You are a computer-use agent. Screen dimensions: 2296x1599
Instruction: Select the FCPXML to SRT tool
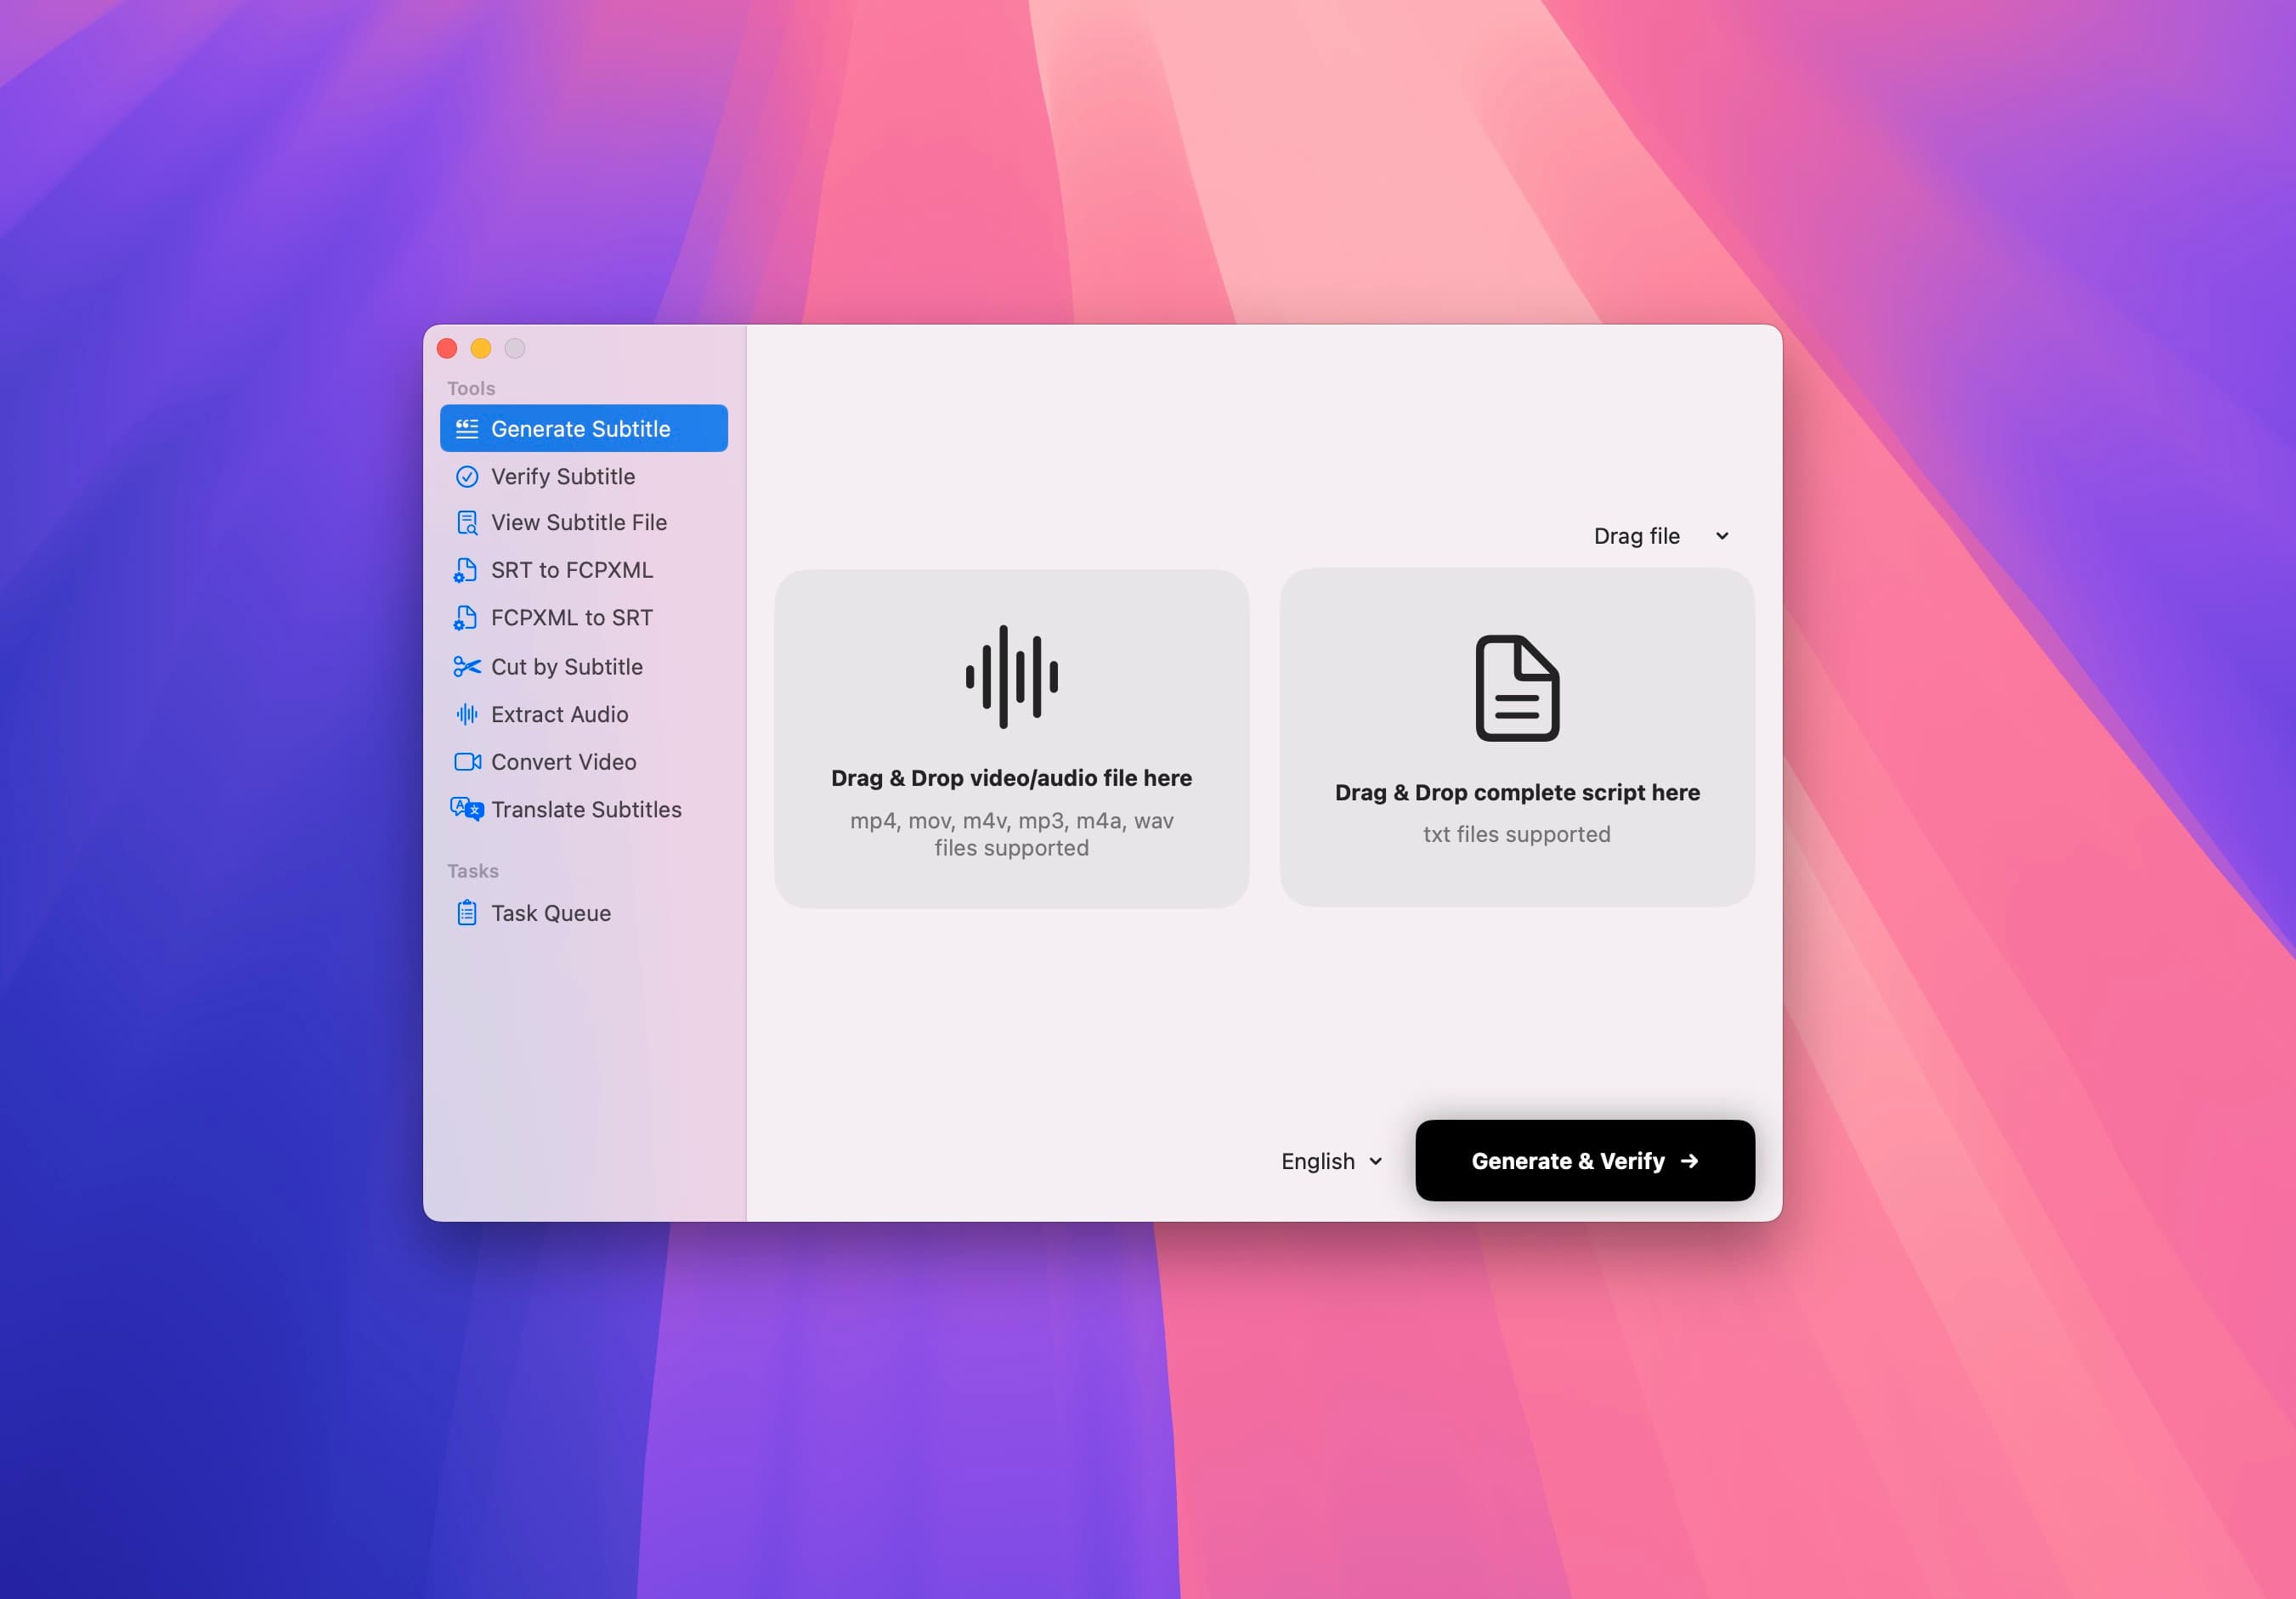click(x=570, y=615)
